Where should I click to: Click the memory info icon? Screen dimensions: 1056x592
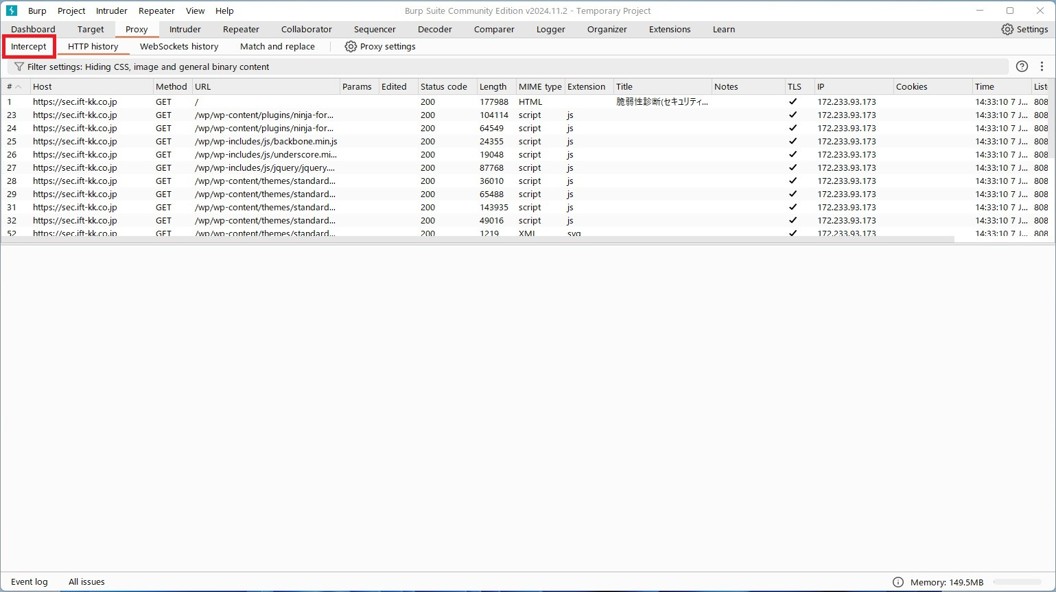[x=898, y=582]
